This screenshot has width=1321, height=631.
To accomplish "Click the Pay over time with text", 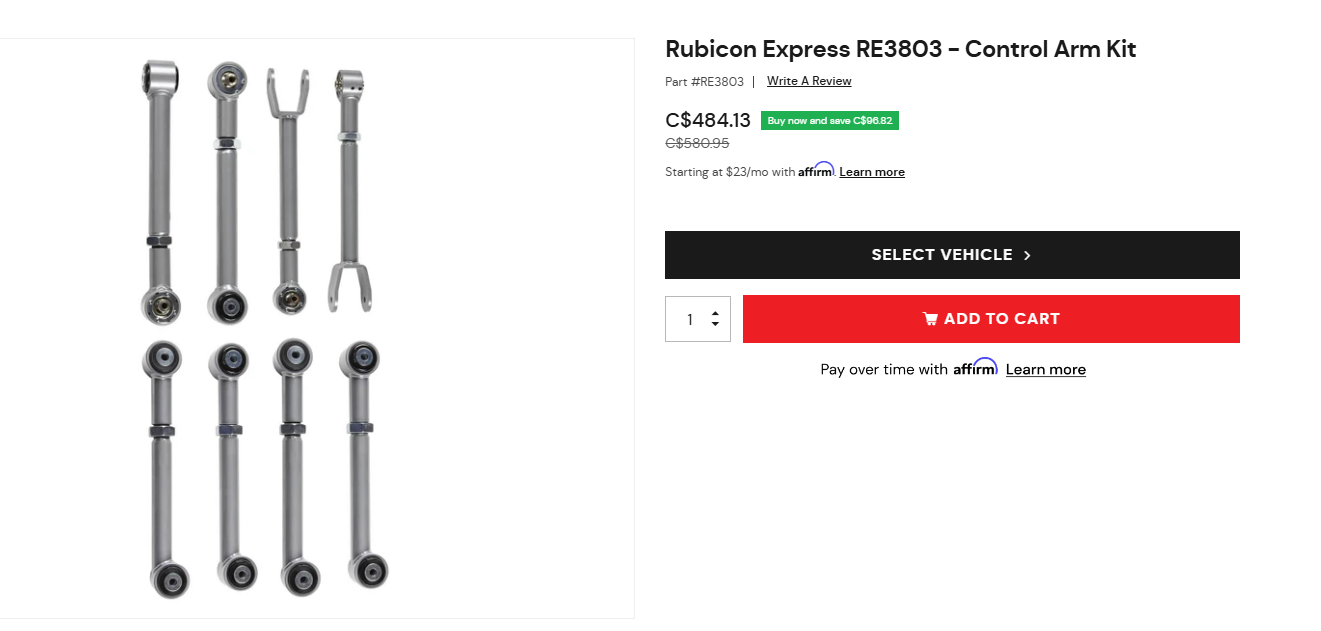I will pyautogui.click(x=883, y=370).
